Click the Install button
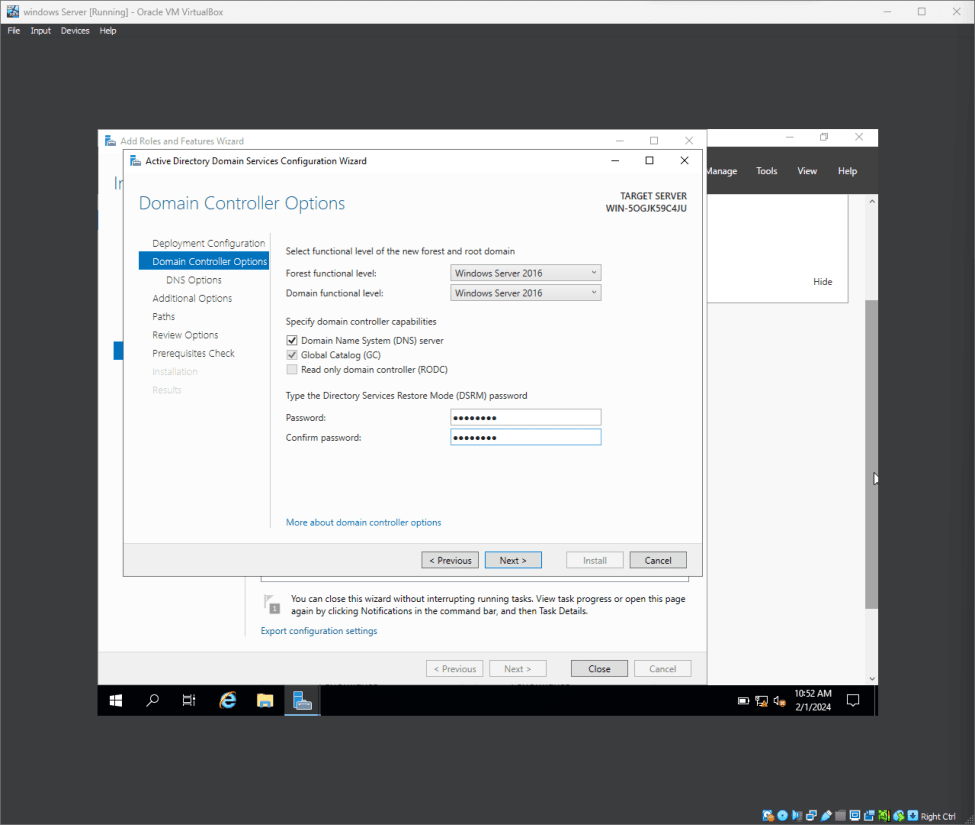This screenshot has height=825, width=975. click(x=594, y=560)
